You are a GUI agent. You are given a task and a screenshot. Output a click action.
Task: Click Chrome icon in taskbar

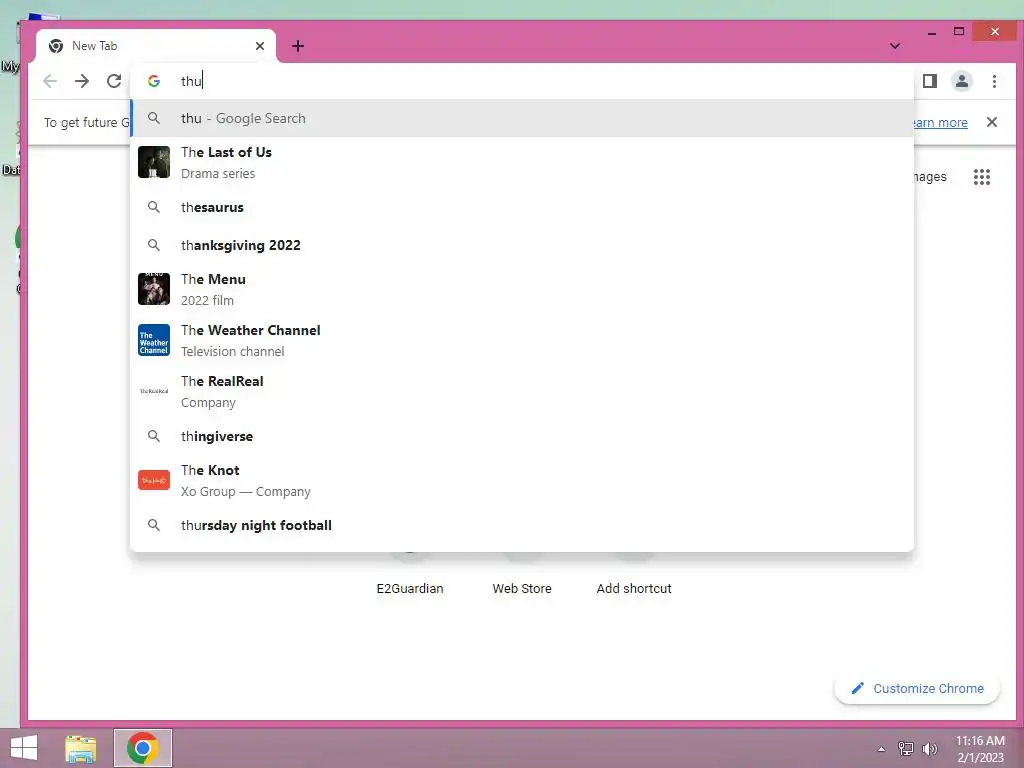[143, 748]
